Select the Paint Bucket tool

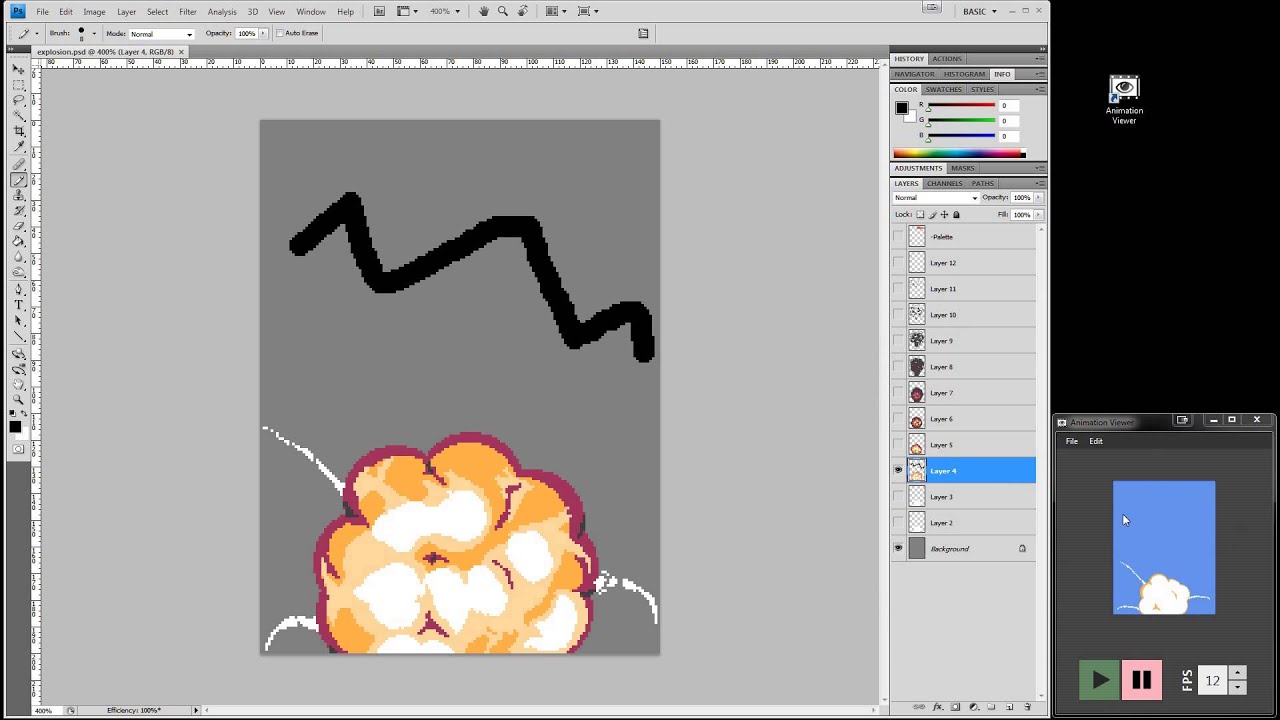[x=19, y=241]
